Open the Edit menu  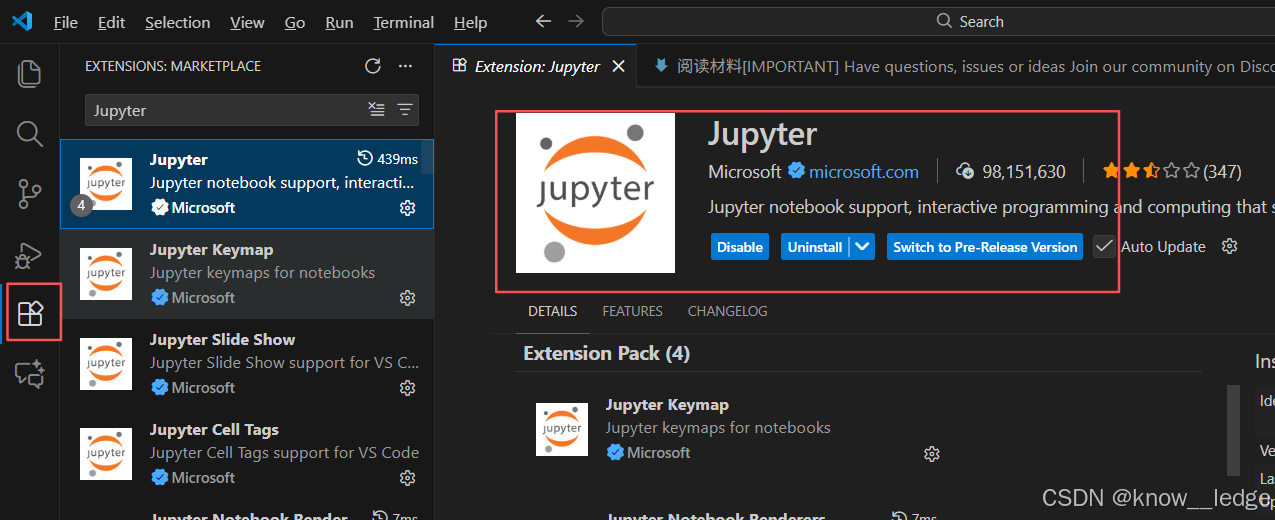tap(112, 22)
